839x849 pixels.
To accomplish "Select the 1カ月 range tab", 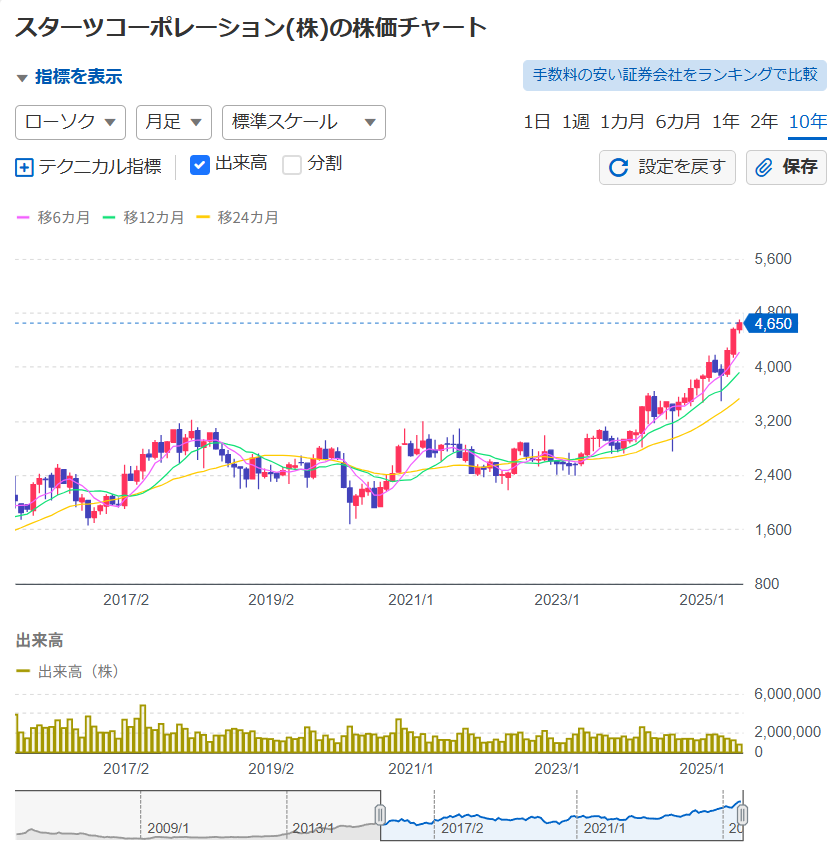I will pyautogui.click(x=622, y=122).
